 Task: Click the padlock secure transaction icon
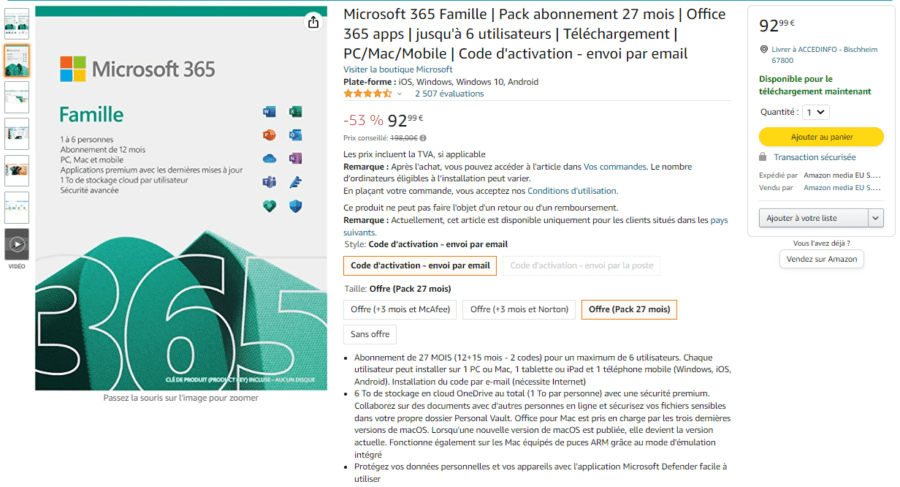pyautogui.click(x=763, y=157)
